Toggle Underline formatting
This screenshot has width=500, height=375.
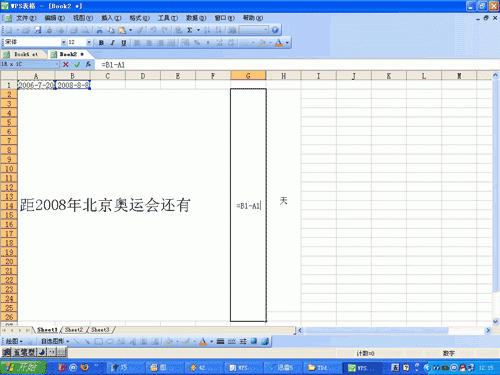(124, 43)
